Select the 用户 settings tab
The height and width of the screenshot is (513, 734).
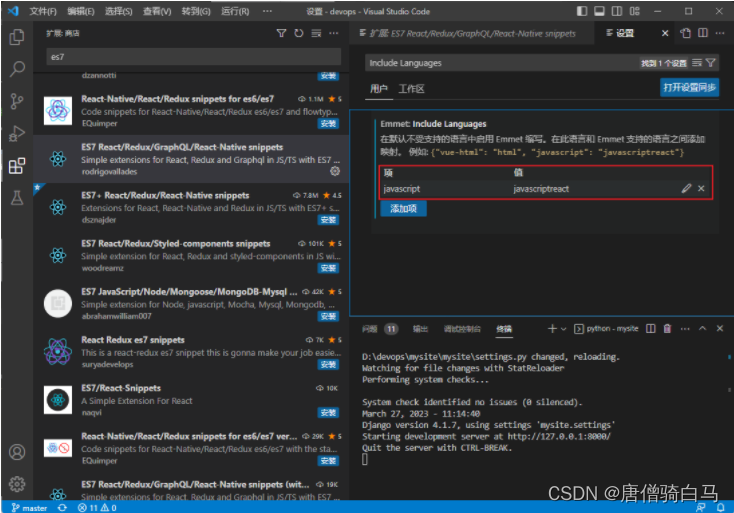(x=378, y=88)
